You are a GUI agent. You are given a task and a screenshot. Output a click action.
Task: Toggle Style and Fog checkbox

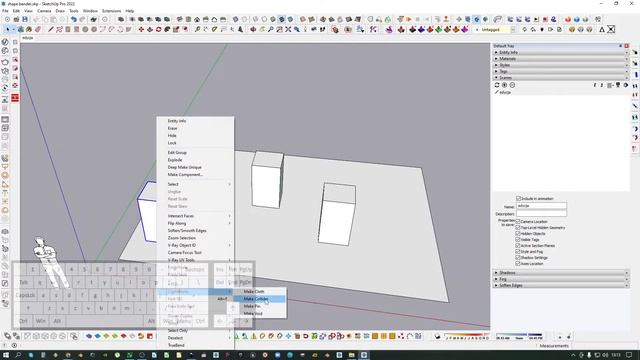point(518,251)
